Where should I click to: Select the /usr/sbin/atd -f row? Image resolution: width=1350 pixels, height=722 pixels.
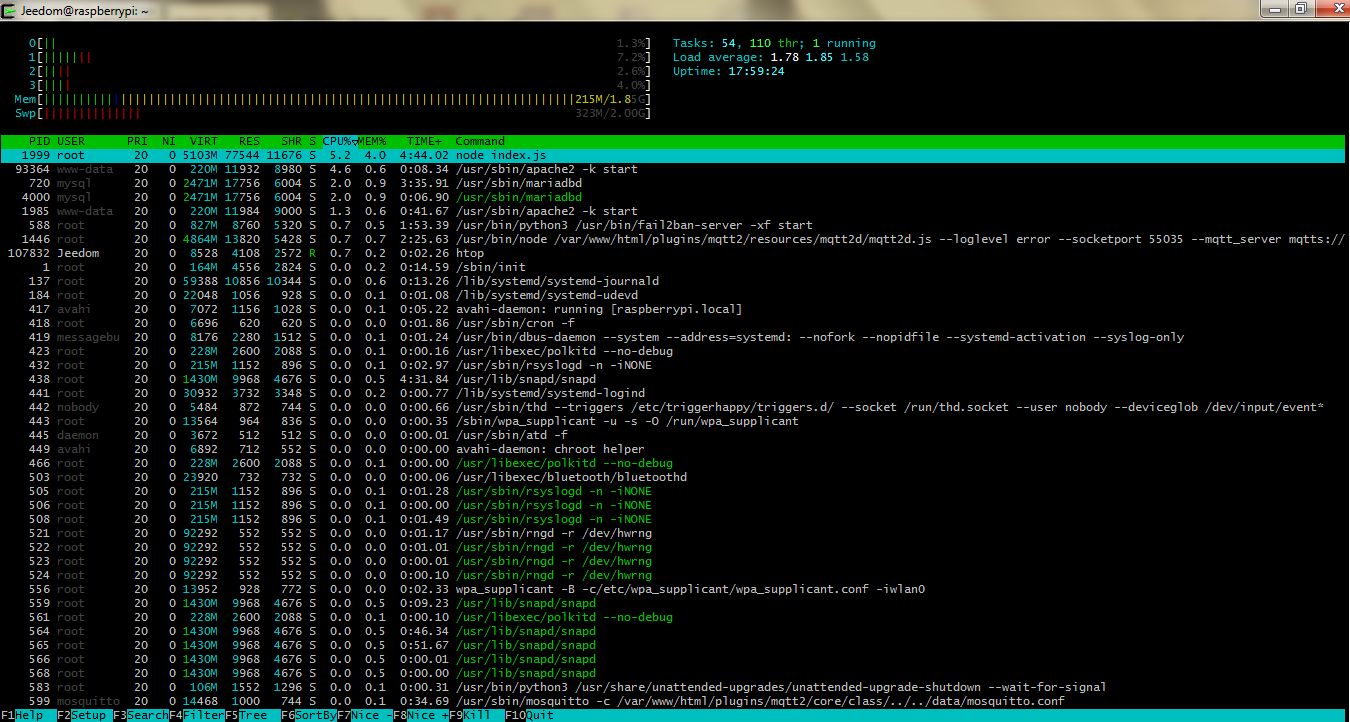pyautogui.click(x=673, y=435)
